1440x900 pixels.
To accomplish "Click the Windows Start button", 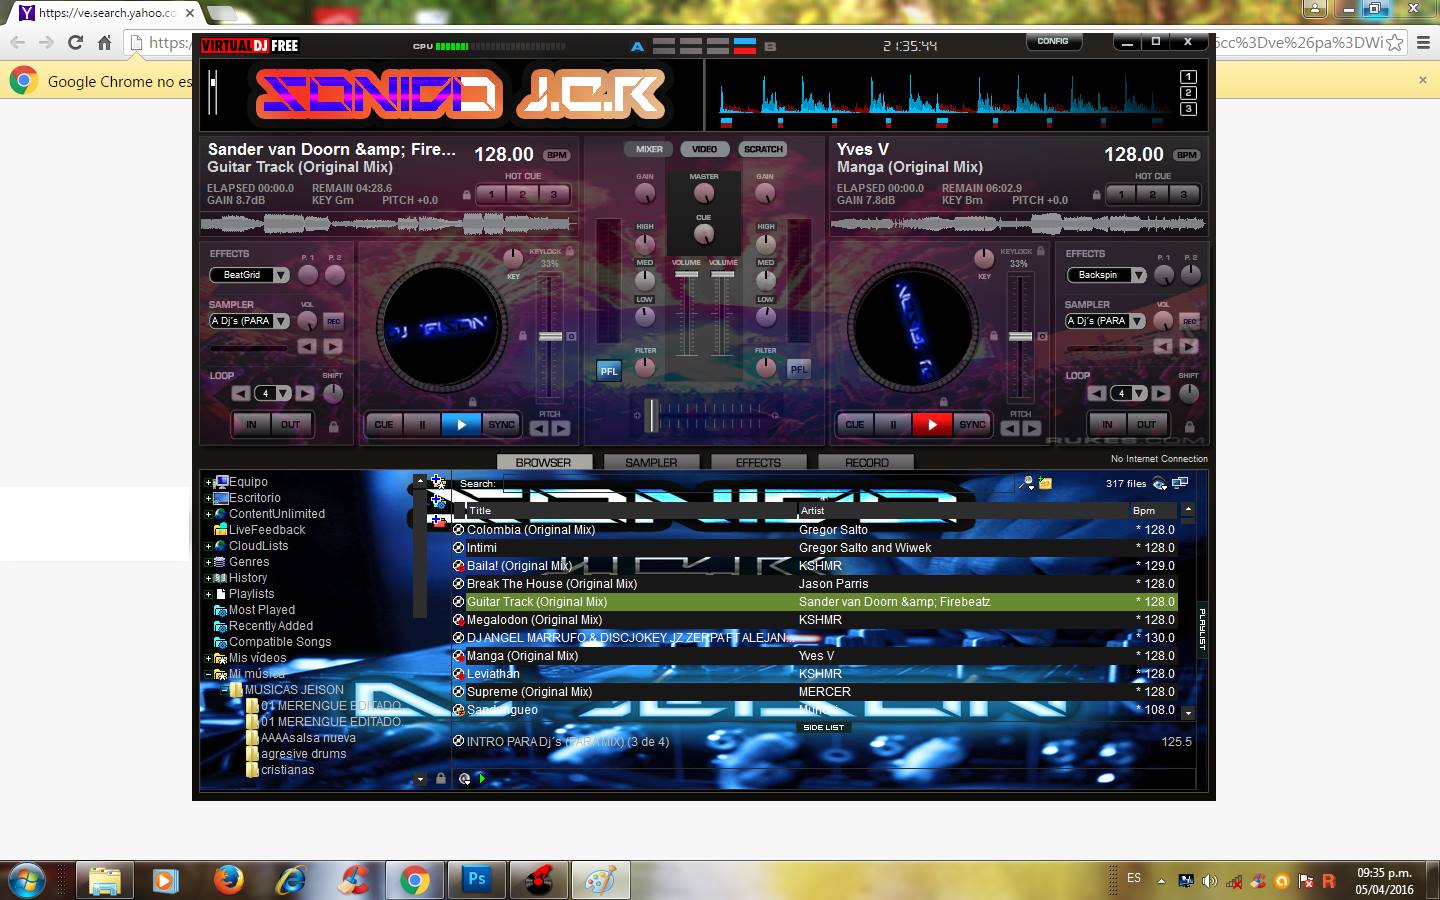I will click(x=26, y=880).
